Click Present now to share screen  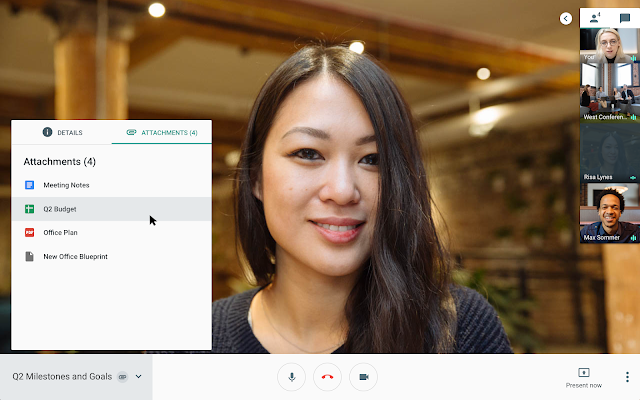click(x=583, y=377)
